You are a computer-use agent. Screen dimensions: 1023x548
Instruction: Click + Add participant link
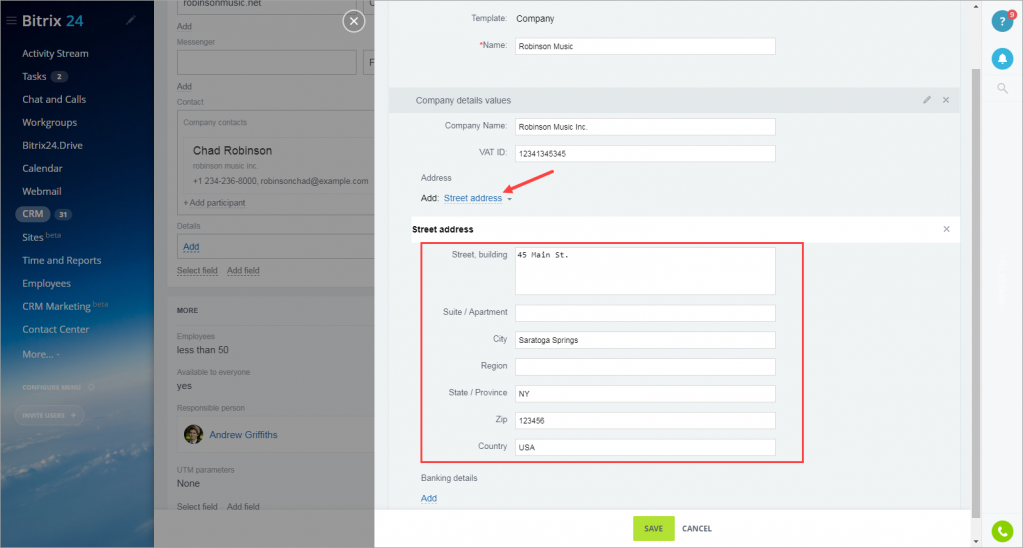coord(214,203)
